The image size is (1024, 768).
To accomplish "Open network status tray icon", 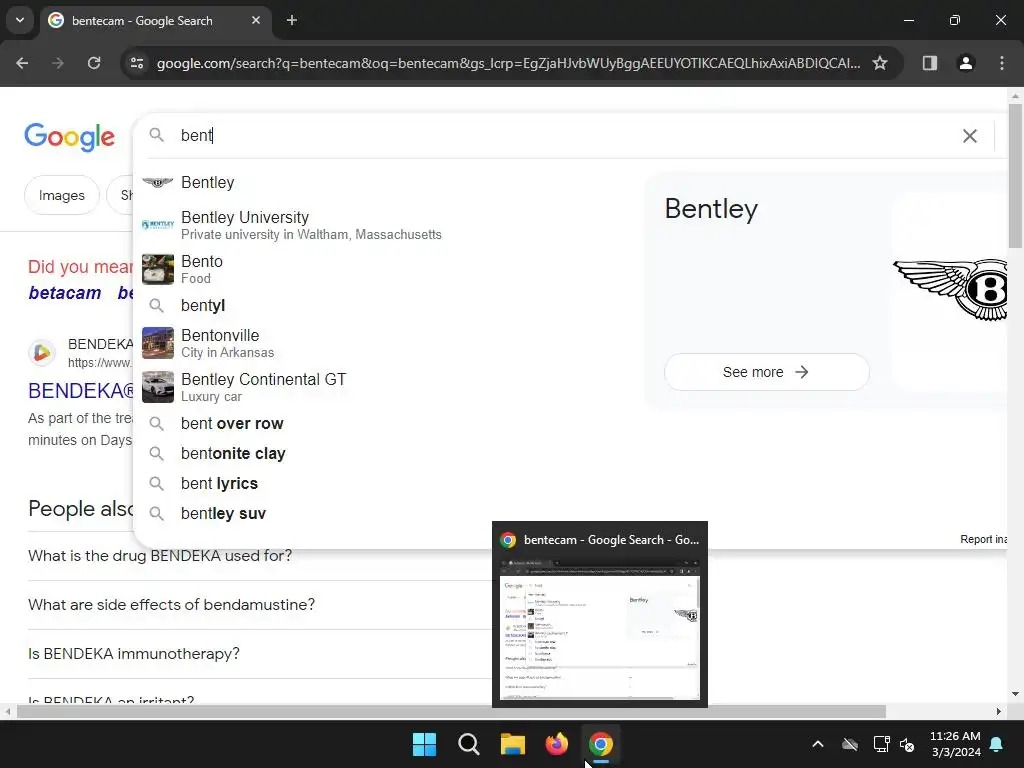I will [x=882, y=744].
